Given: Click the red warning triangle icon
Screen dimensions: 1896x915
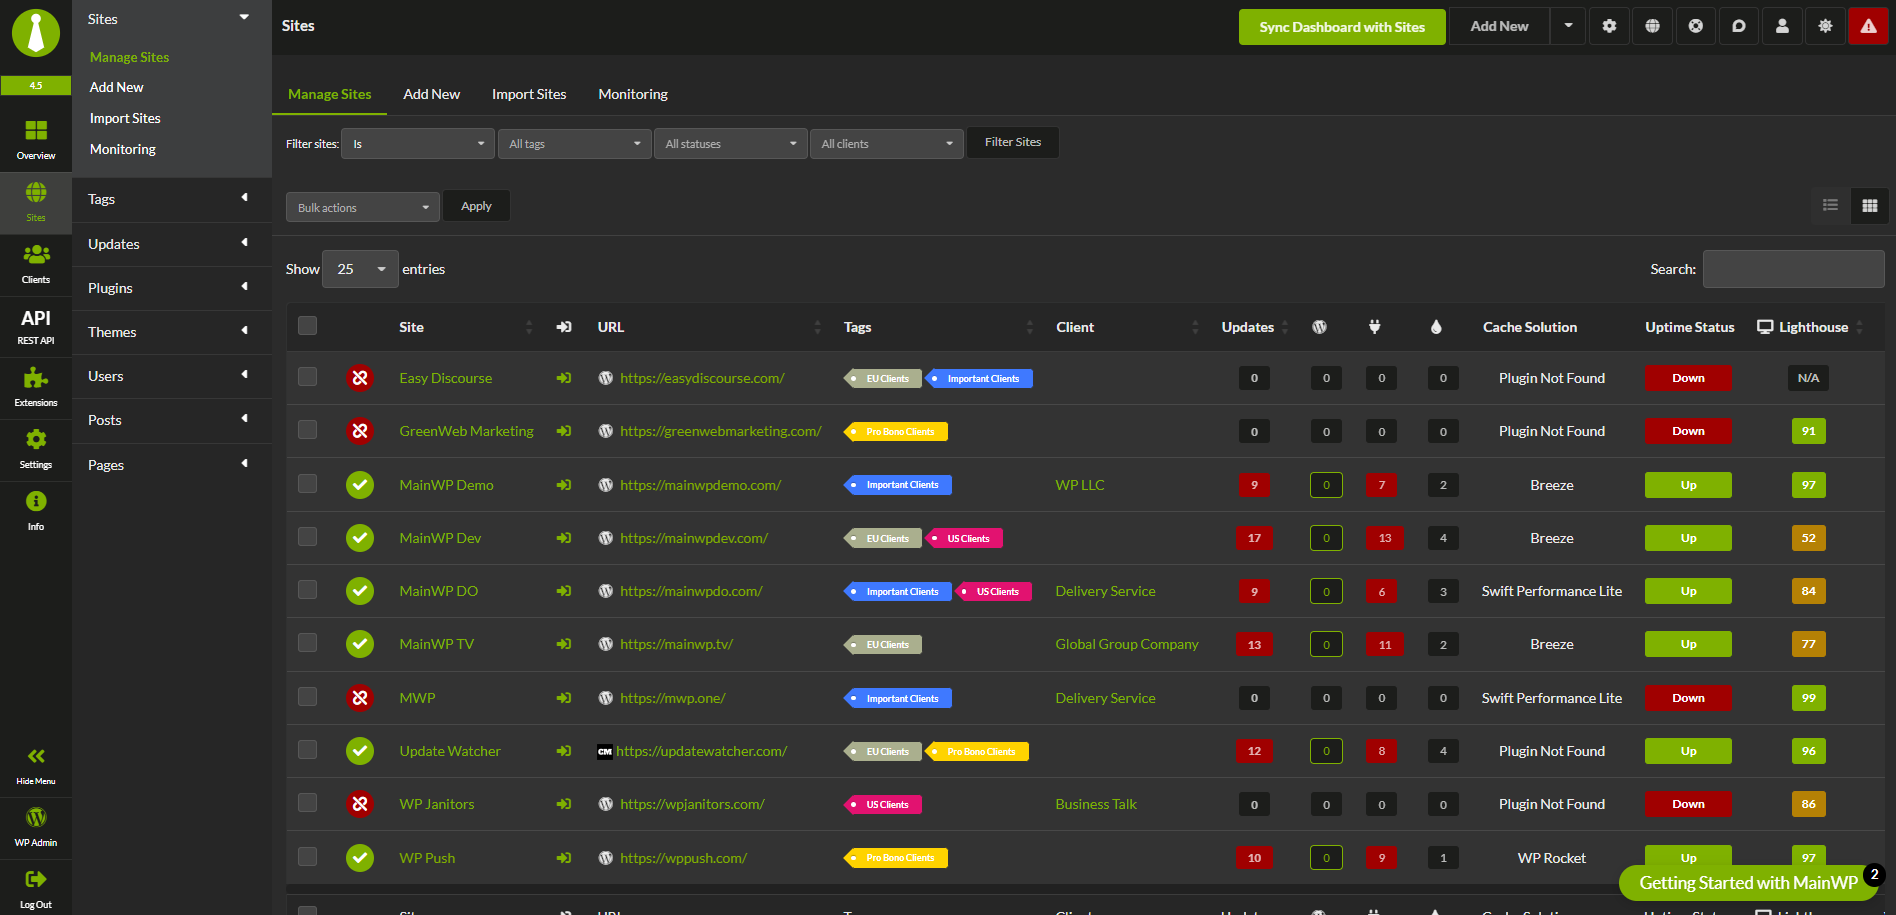Looking at the screenshot, I should click(x=1869, y=27).
